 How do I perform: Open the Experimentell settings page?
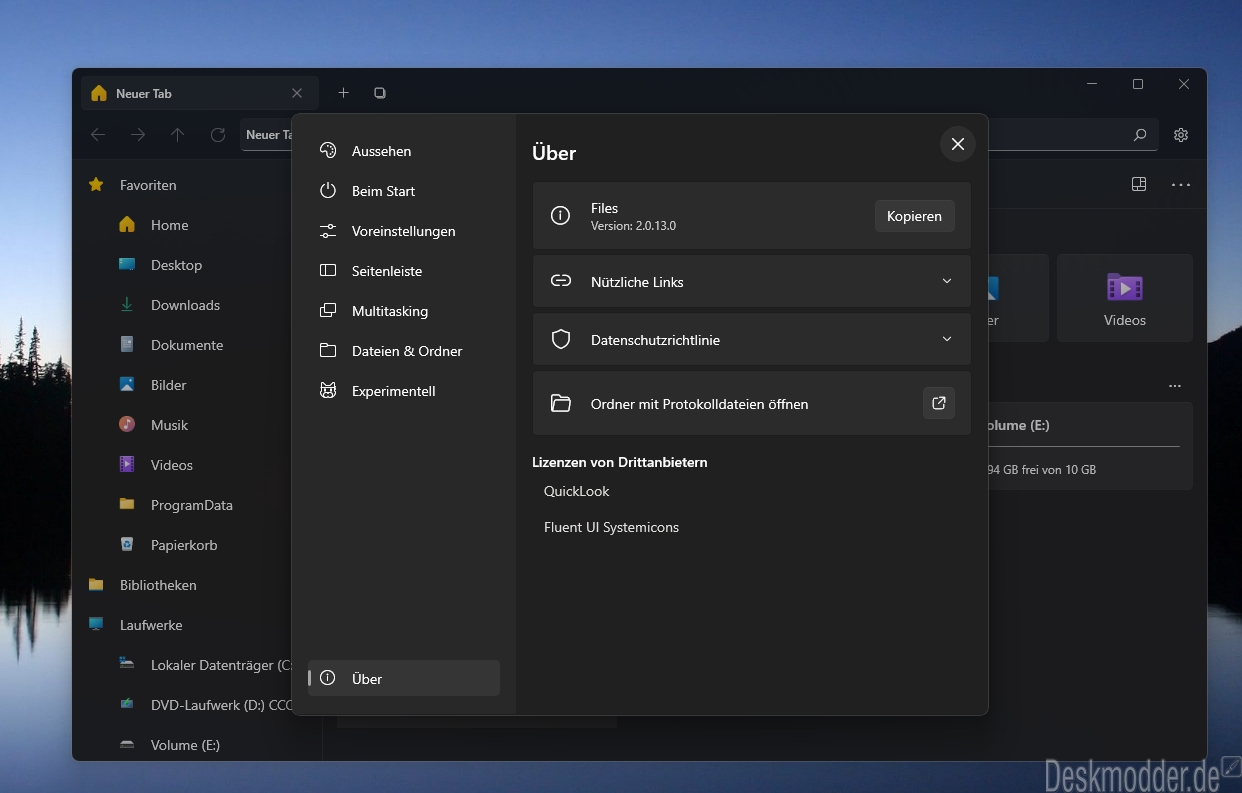pyautogui.click(x=404, y=391)
